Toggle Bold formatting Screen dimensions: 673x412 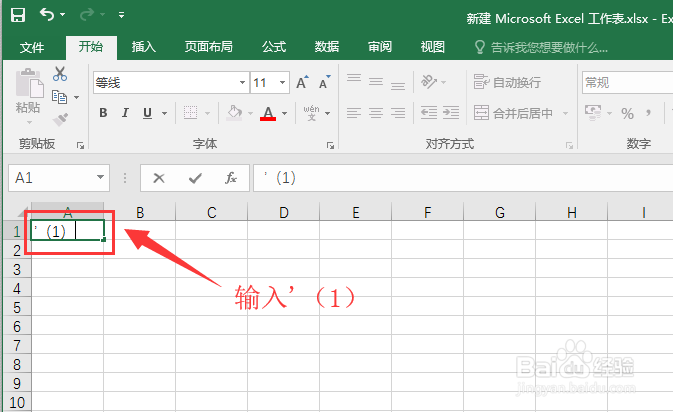pos(103,113)
